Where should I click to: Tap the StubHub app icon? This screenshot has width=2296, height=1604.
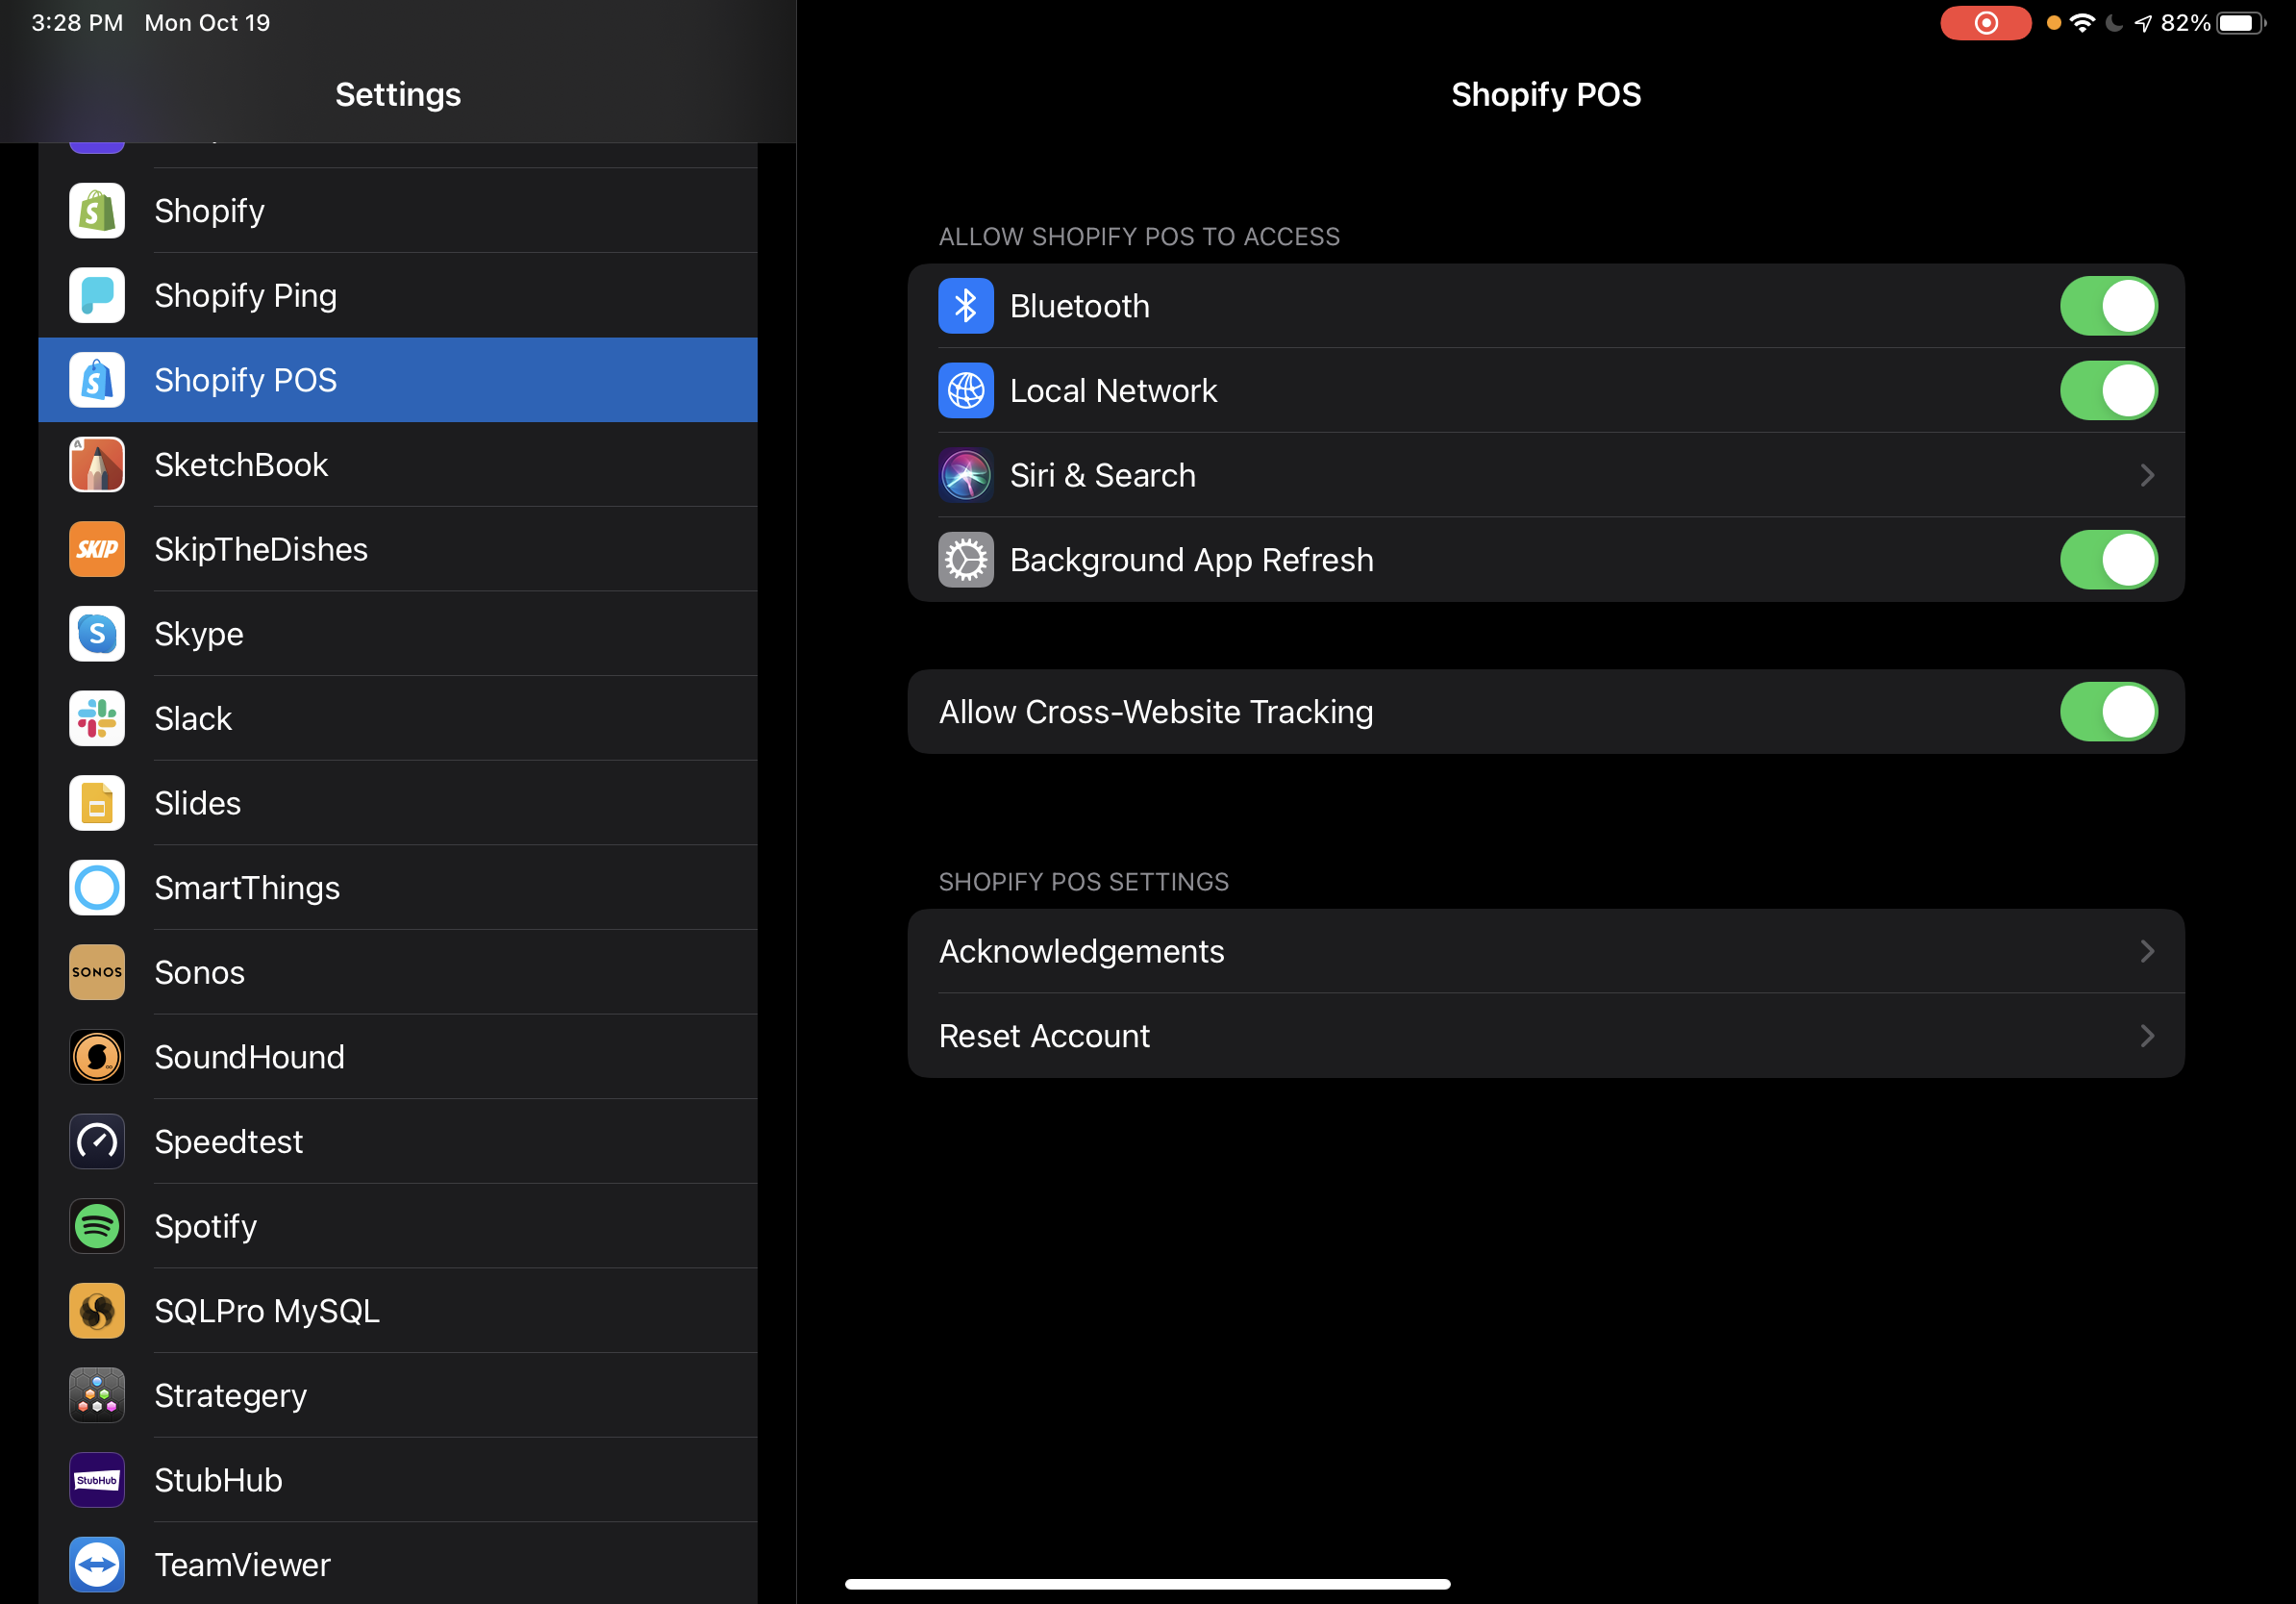pos(97,1480)
